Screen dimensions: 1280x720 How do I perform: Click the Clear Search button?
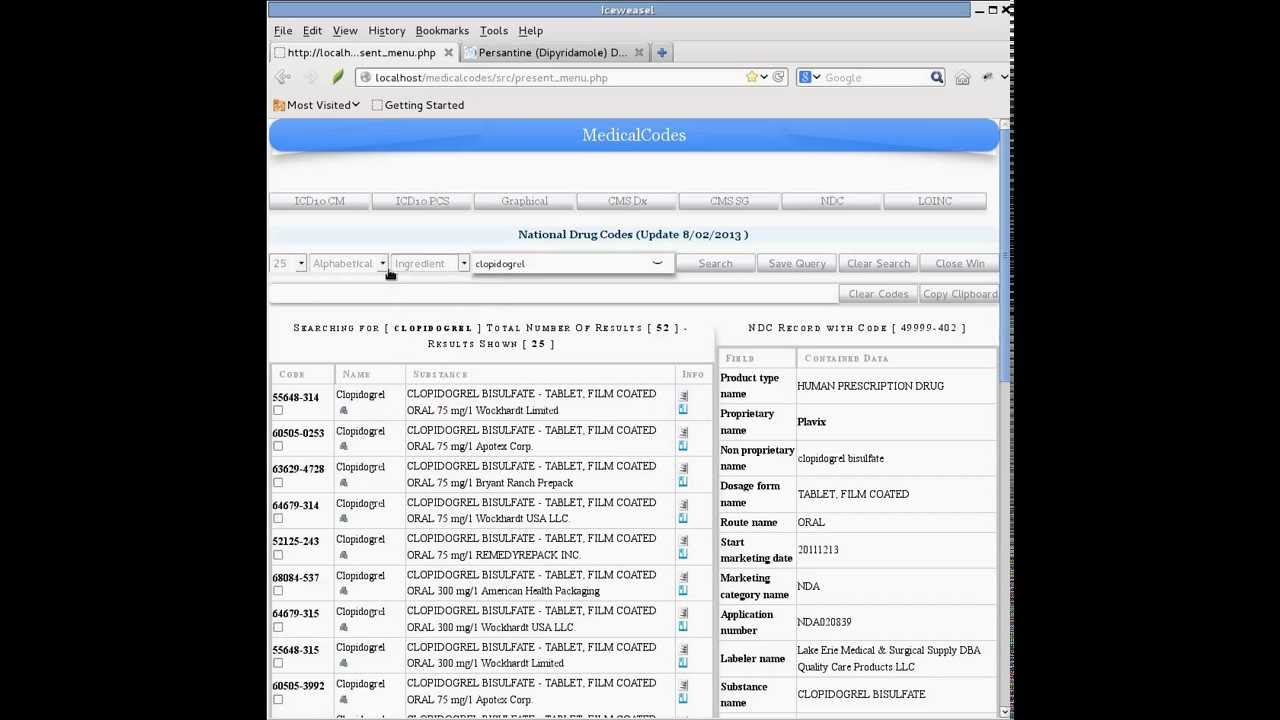(x=878, y=263)
